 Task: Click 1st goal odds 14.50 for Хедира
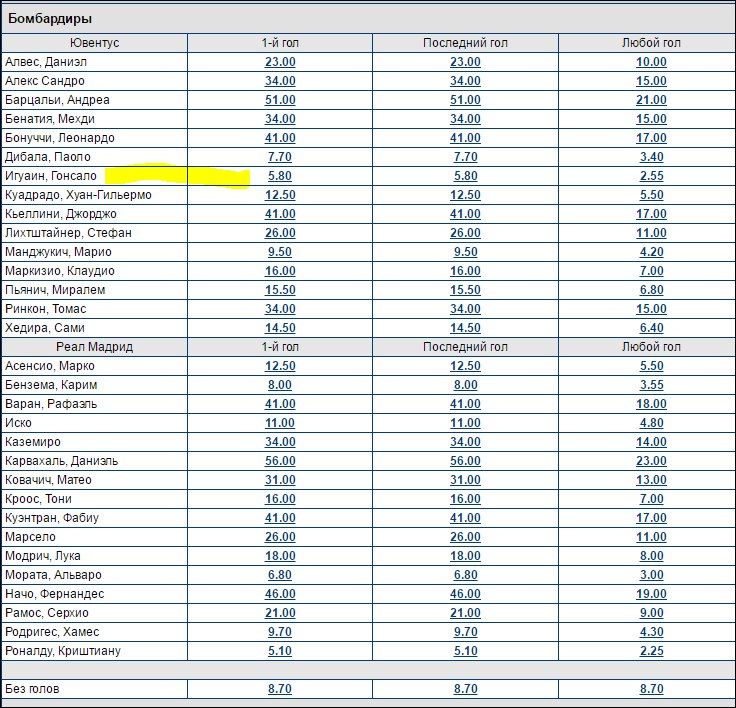tap(280, 328)
